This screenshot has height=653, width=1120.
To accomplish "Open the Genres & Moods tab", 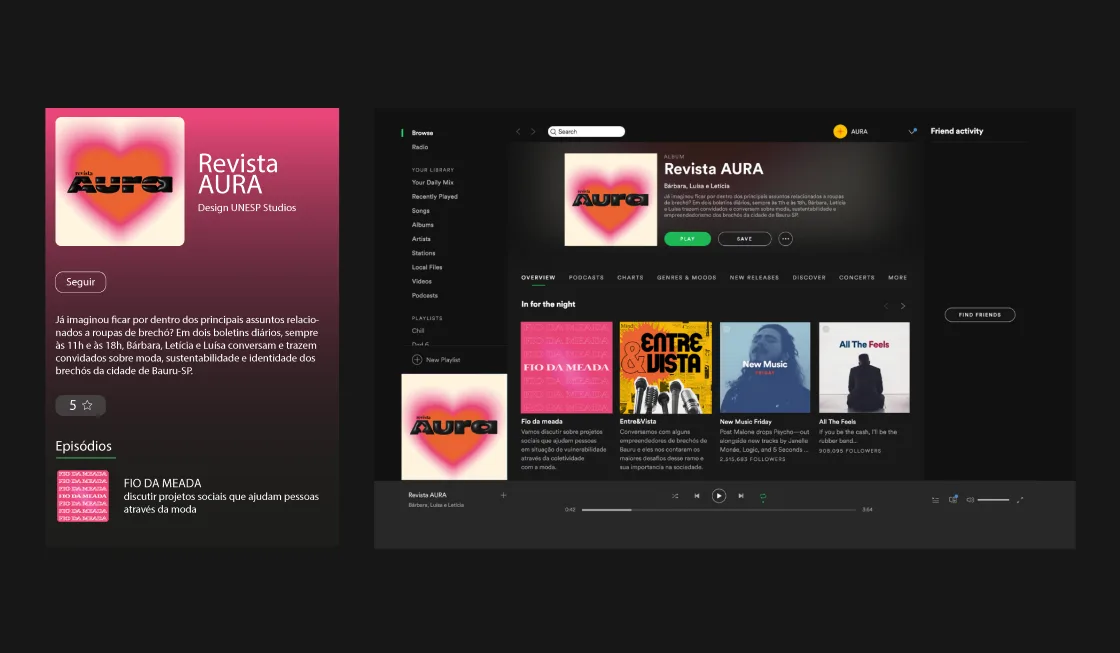I will point(686,277).
